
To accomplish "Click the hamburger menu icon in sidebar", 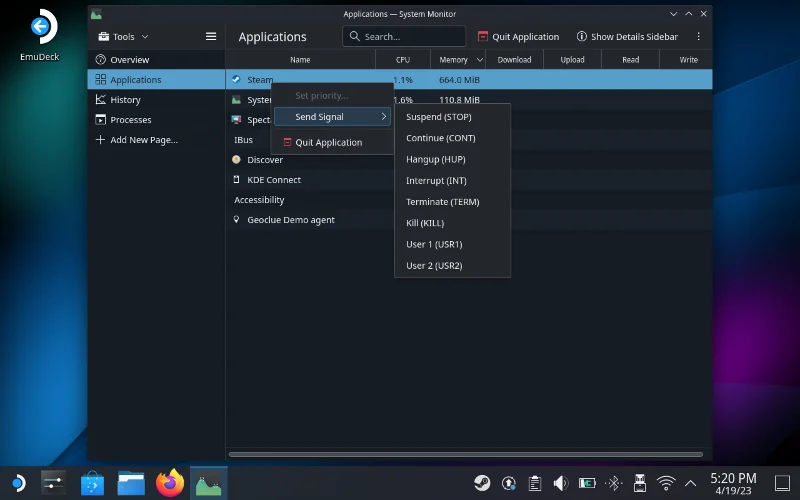I will [x=211, y=37].
